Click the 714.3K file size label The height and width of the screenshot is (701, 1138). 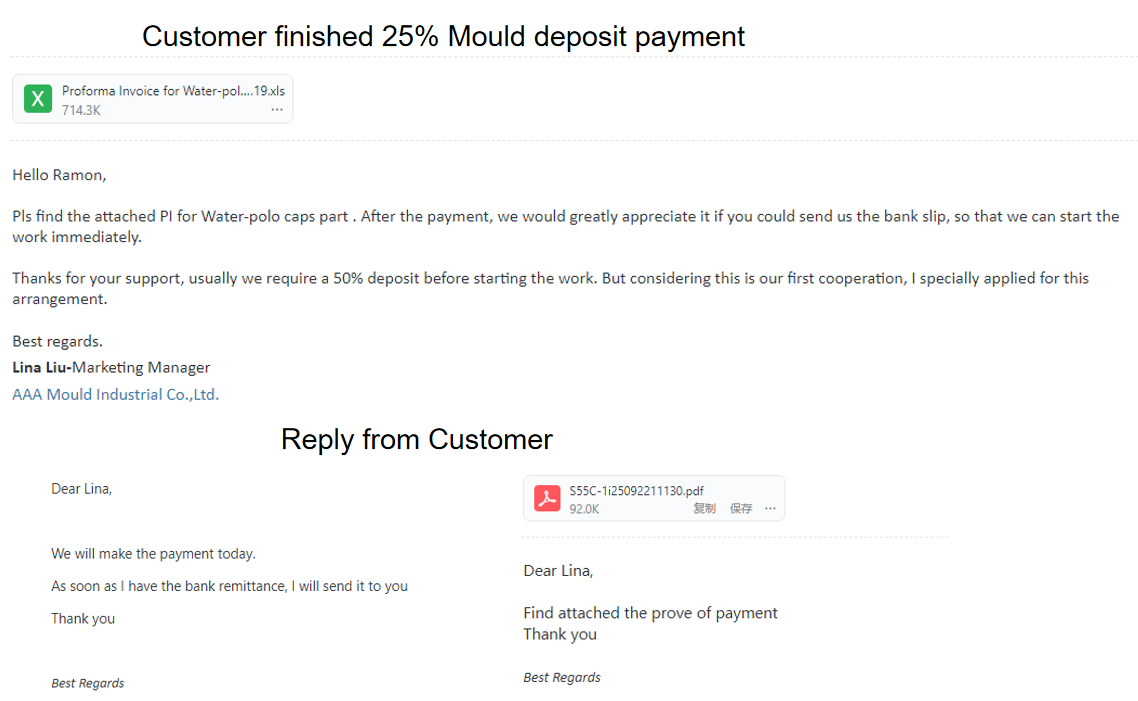[81, 110]
